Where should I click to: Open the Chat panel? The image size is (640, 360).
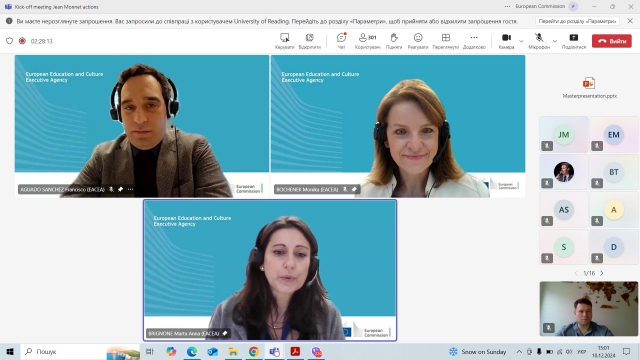click(341, 41)
